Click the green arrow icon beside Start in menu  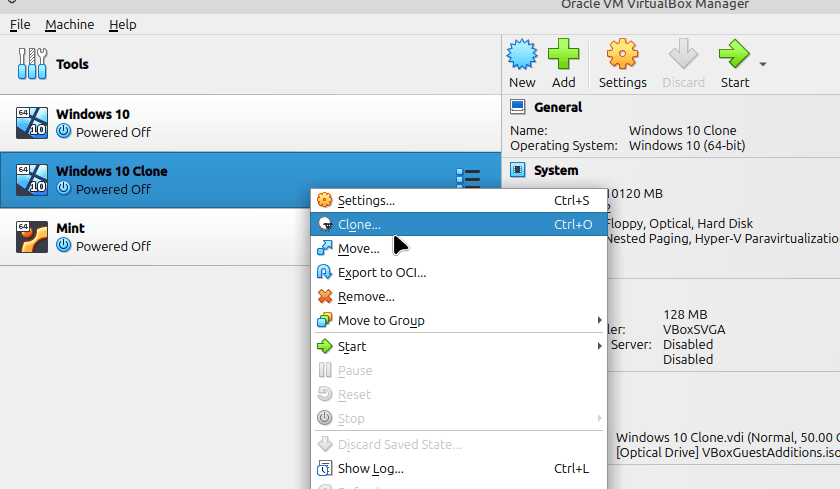(x=325, y=346)
